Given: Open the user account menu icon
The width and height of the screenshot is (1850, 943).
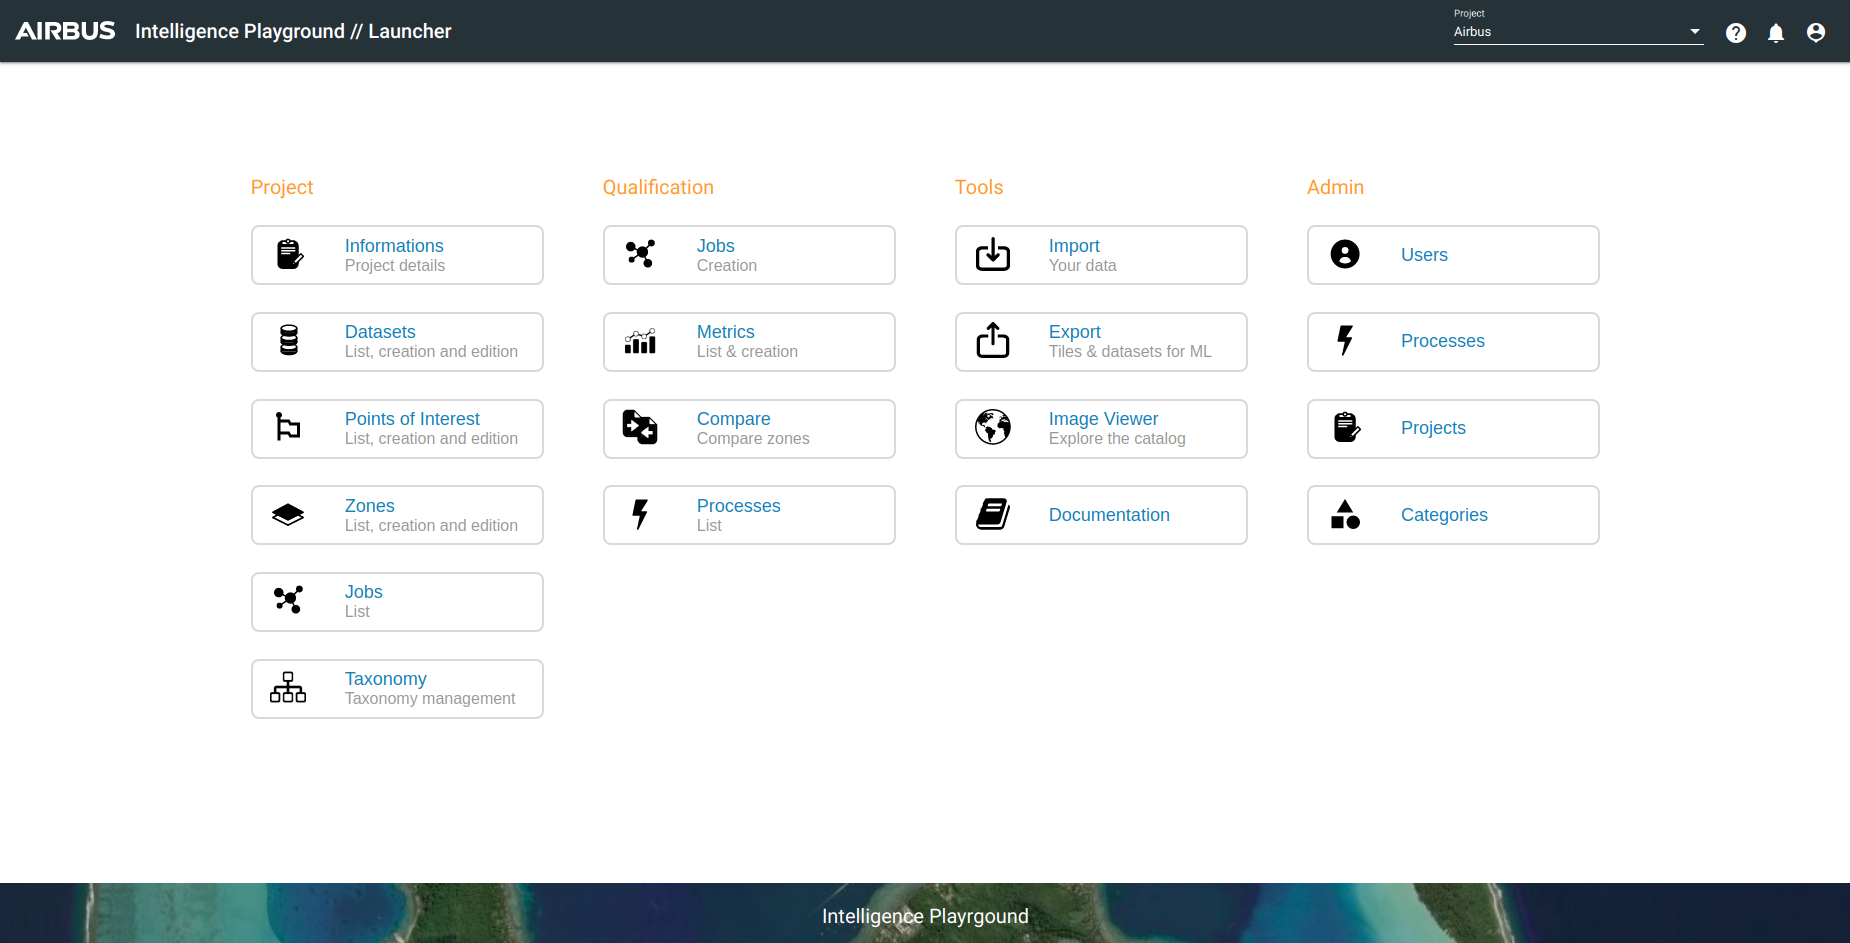Looking at the screenshot, I should (1816, 33).
